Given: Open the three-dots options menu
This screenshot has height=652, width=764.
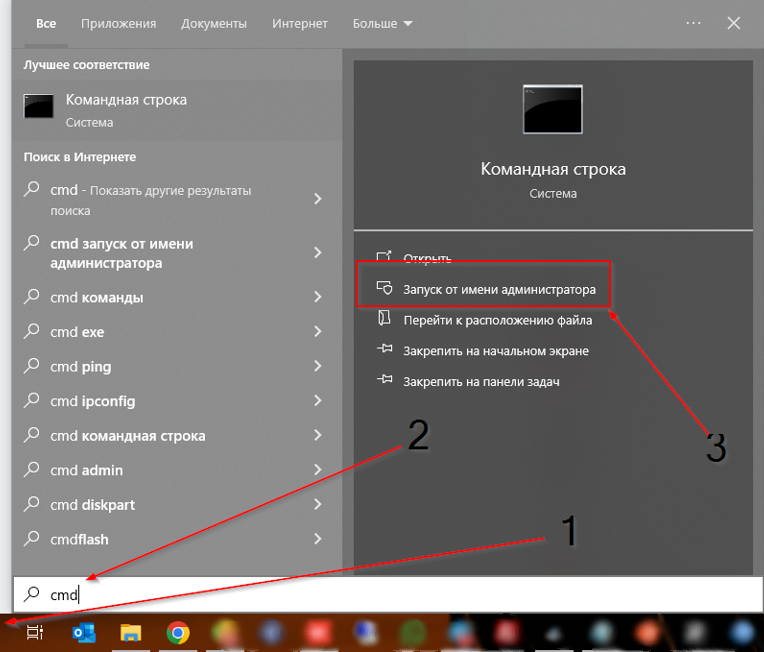Looking at the screenshot, I should tap(693, 23).
